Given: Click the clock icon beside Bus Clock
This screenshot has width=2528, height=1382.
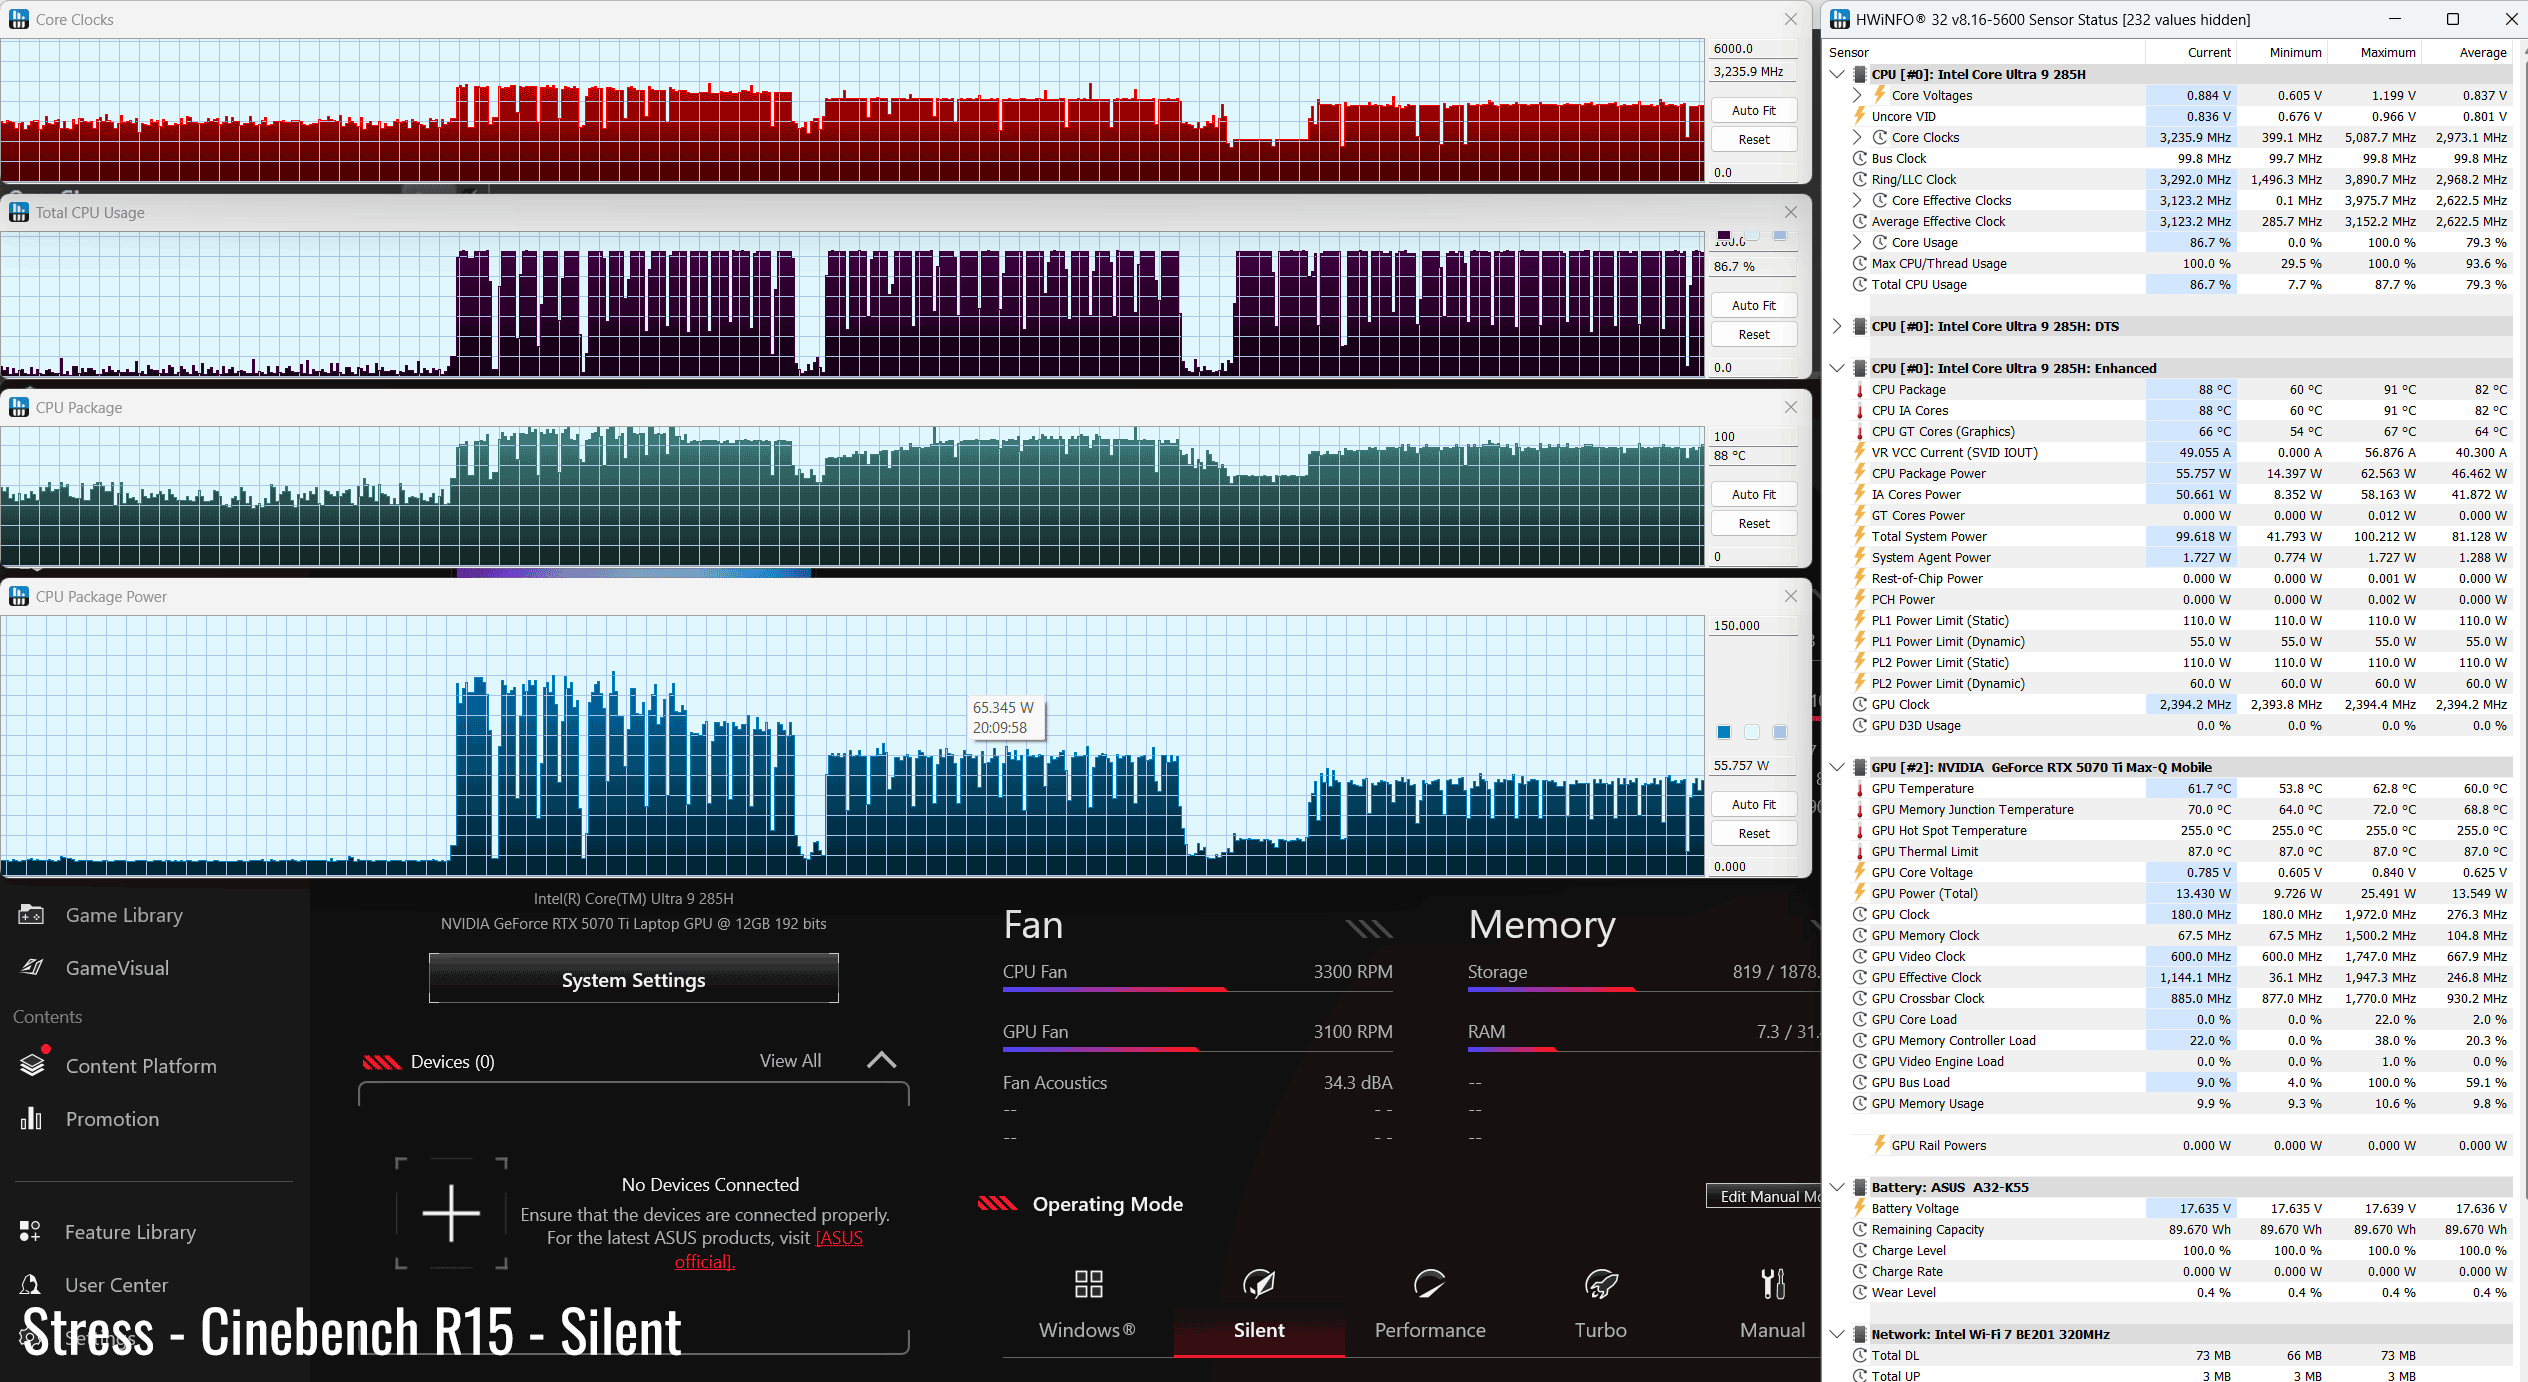Looking at the screenshot, I should tap(1859, 158).
